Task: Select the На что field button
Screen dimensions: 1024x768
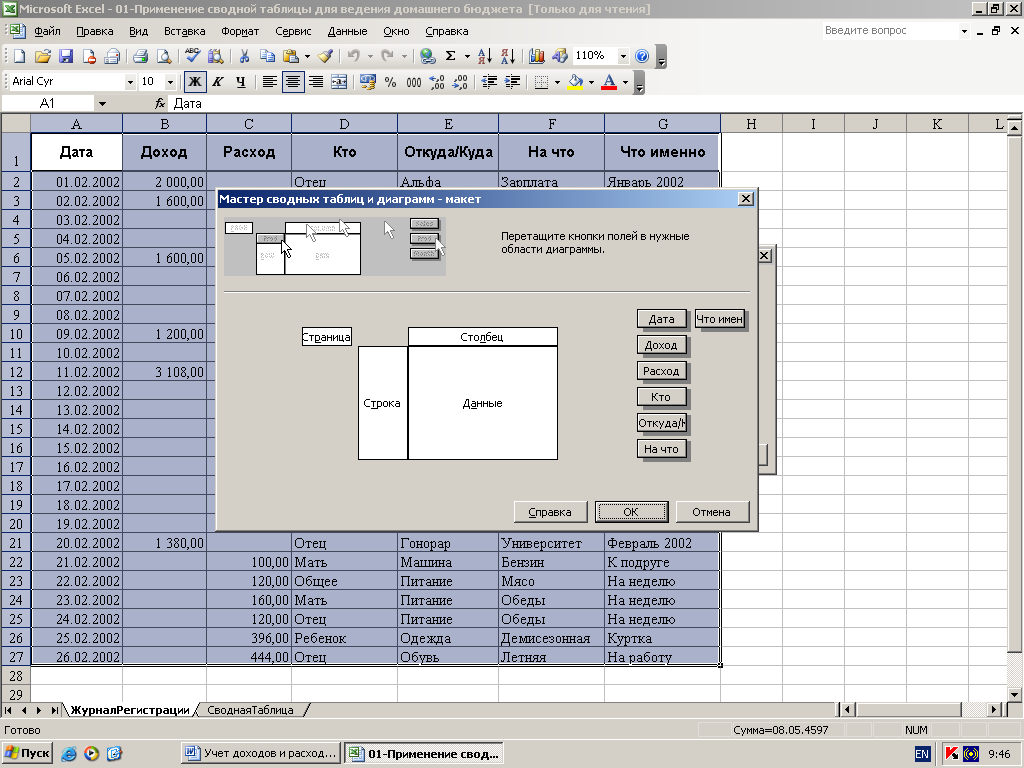Action: point(662,449)
